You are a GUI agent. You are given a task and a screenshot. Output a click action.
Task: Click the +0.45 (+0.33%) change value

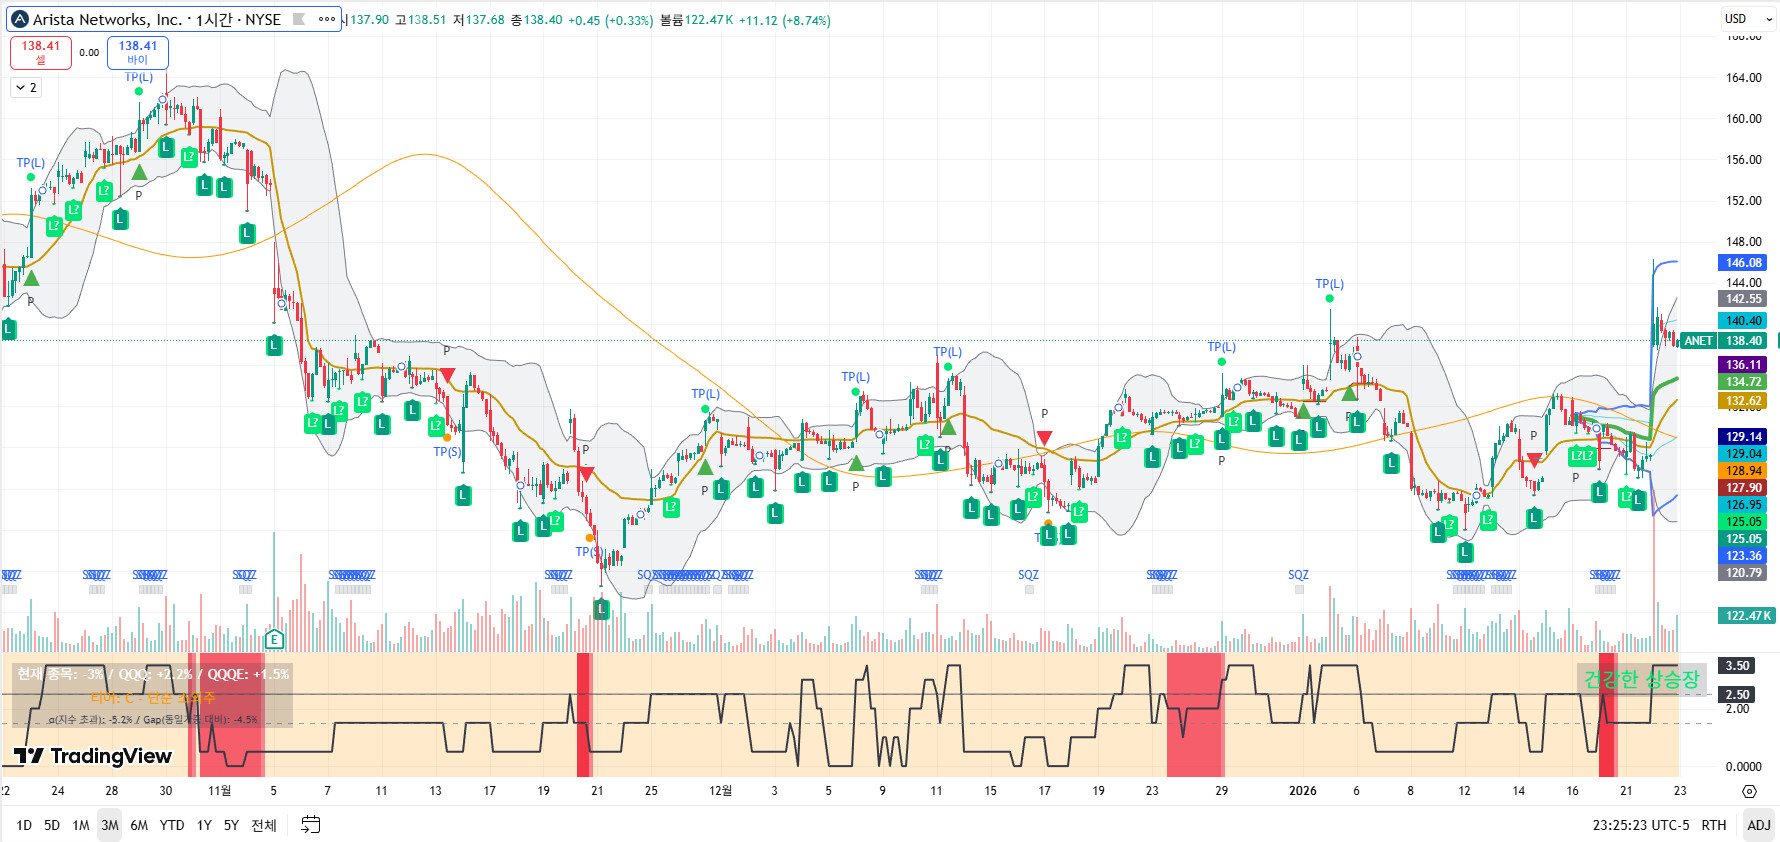pyautogui.click(x=610, y=20)
